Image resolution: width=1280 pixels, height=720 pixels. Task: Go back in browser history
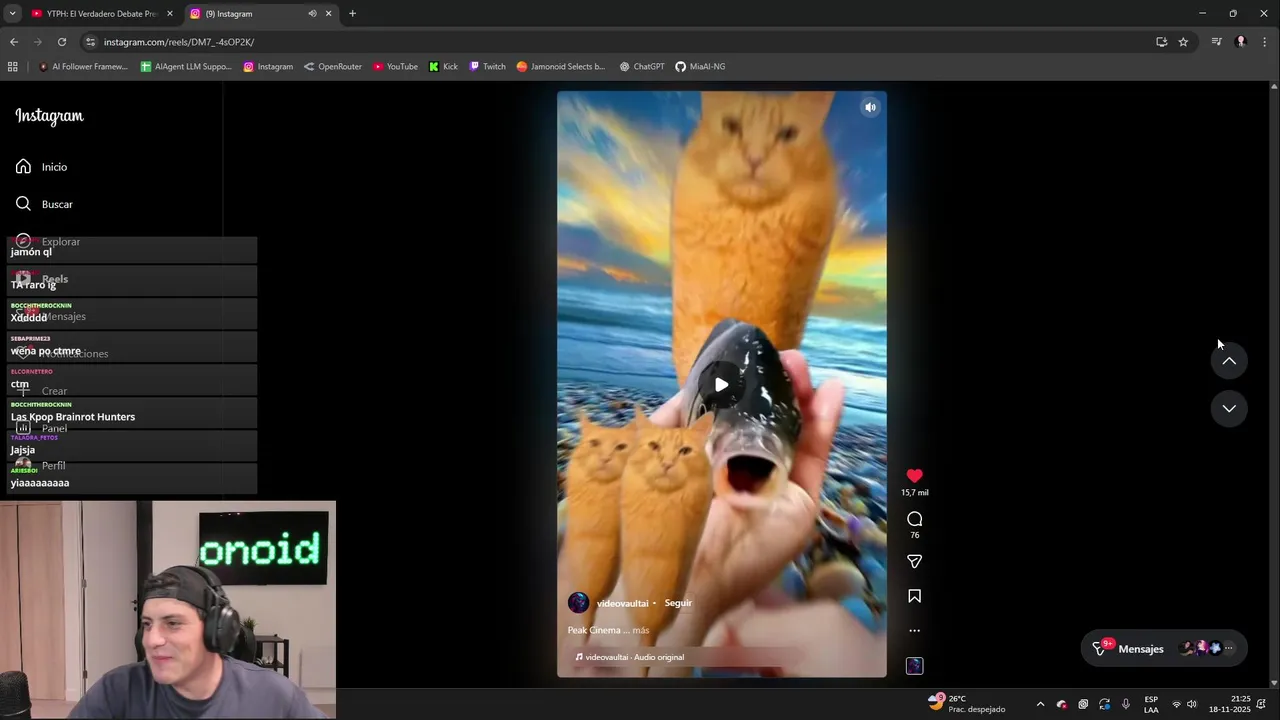(x=14, y=42)
